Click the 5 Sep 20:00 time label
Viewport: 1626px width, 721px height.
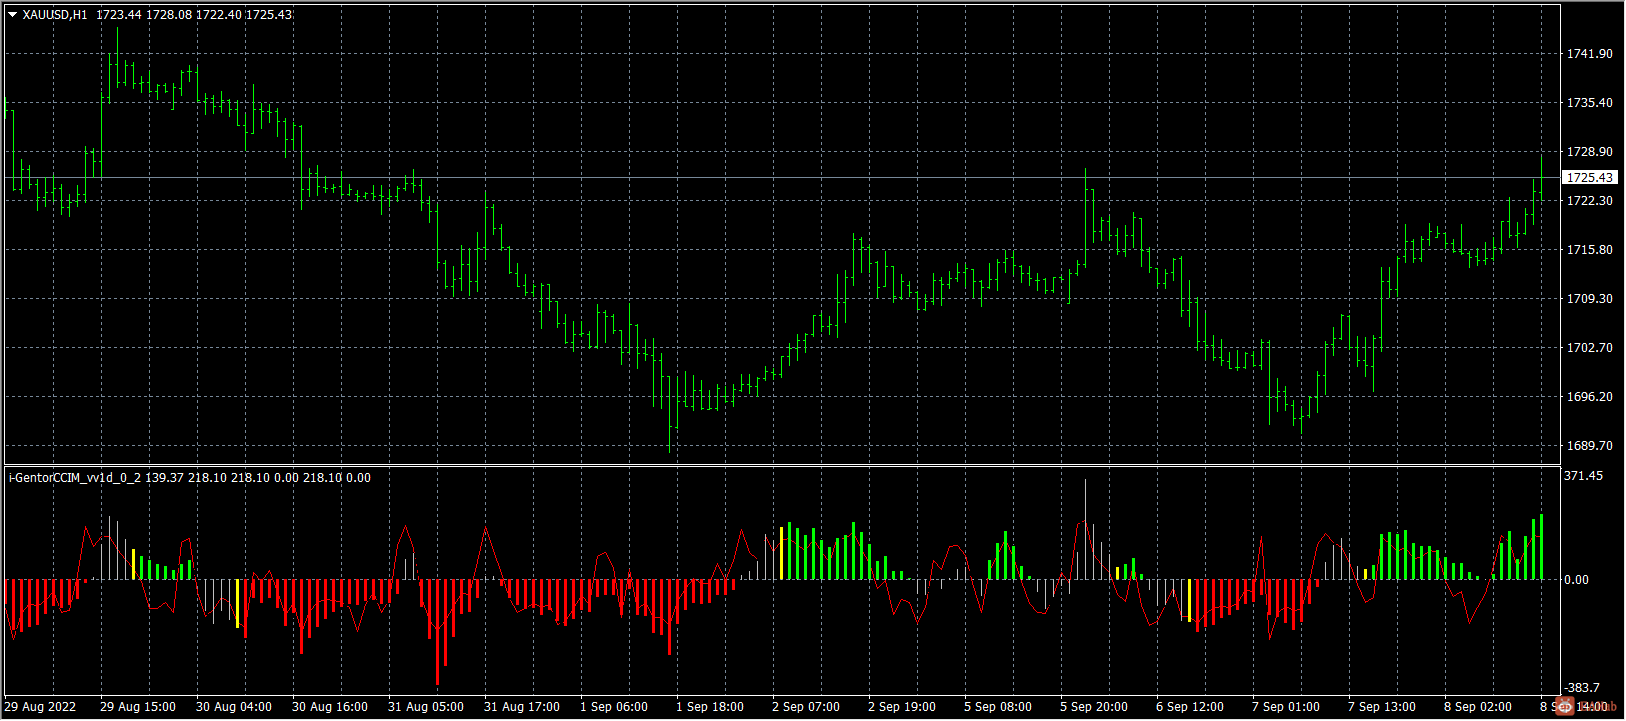point(1094,707)
